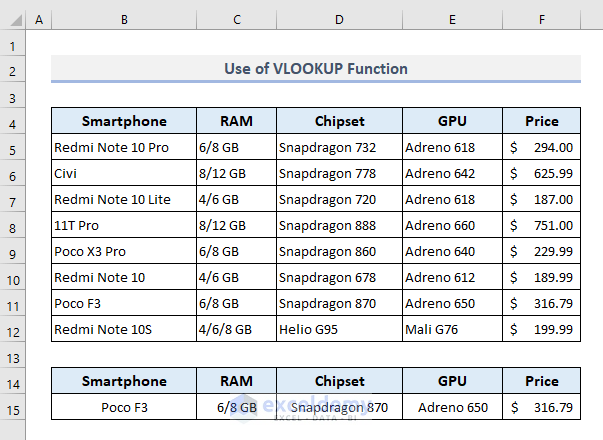Select the Redmi Note 10 Pro cell
Image resolution: width=603 pixels, height=440 pixels.
point(123,147)
